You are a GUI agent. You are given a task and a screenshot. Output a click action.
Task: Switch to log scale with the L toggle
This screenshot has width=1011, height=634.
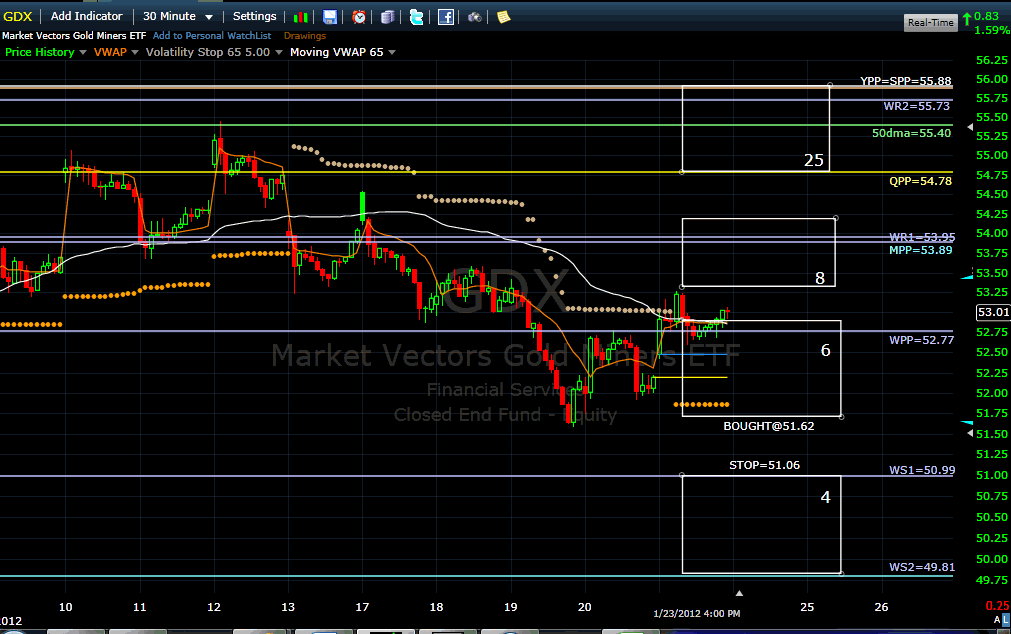click(x=1006, y=619)
